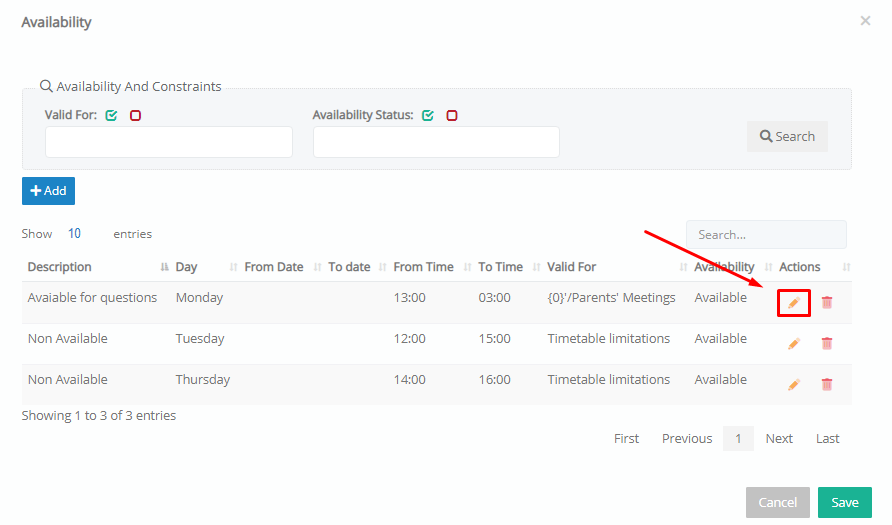Sort table by From Time column
Viewport: 892px width, 525px height.
click(431, 267)
